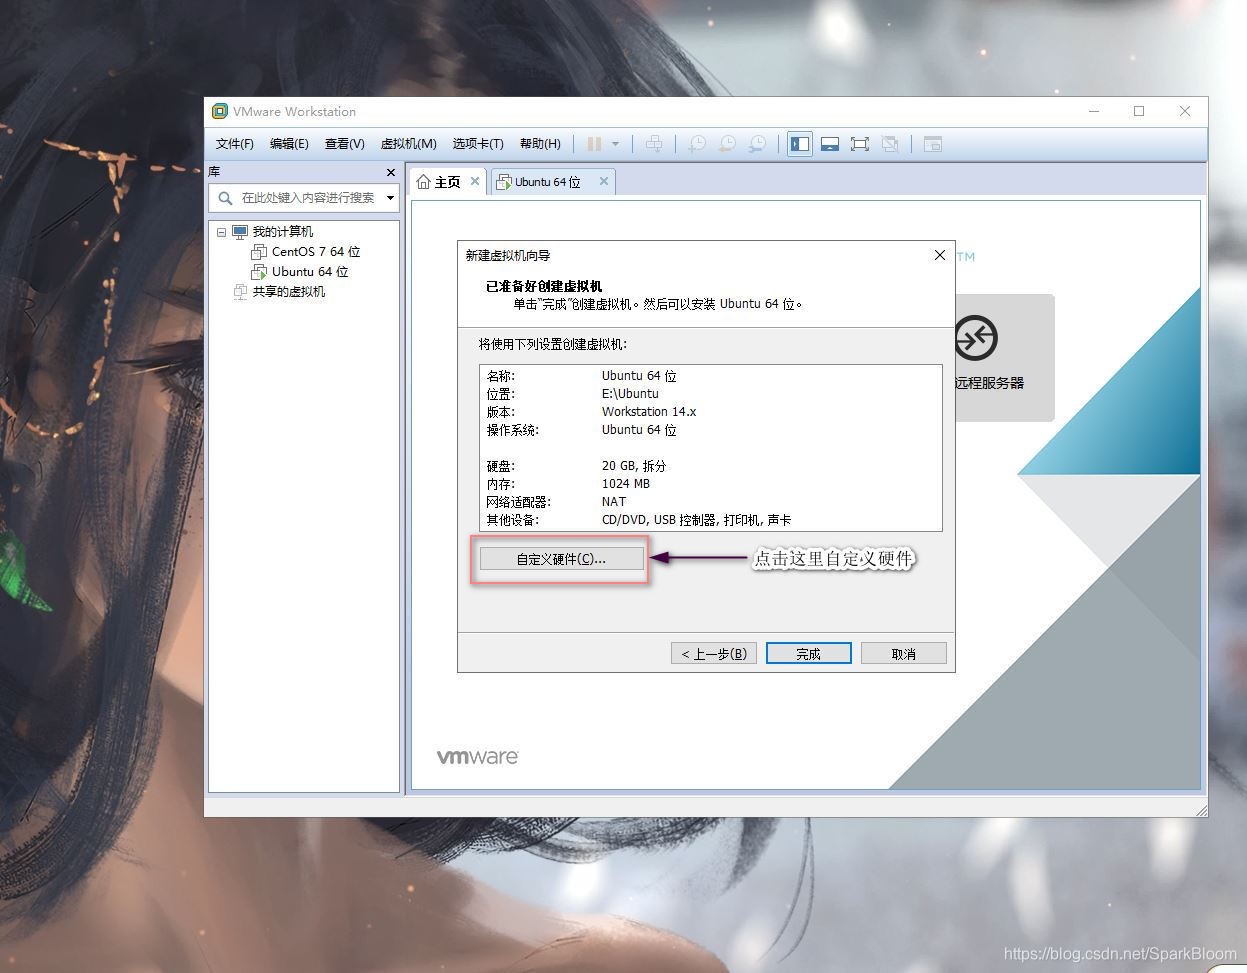1247x973 pixels.
Task: Click the 自定义硬件(C)... button
Action: click(x=561, y=559)
